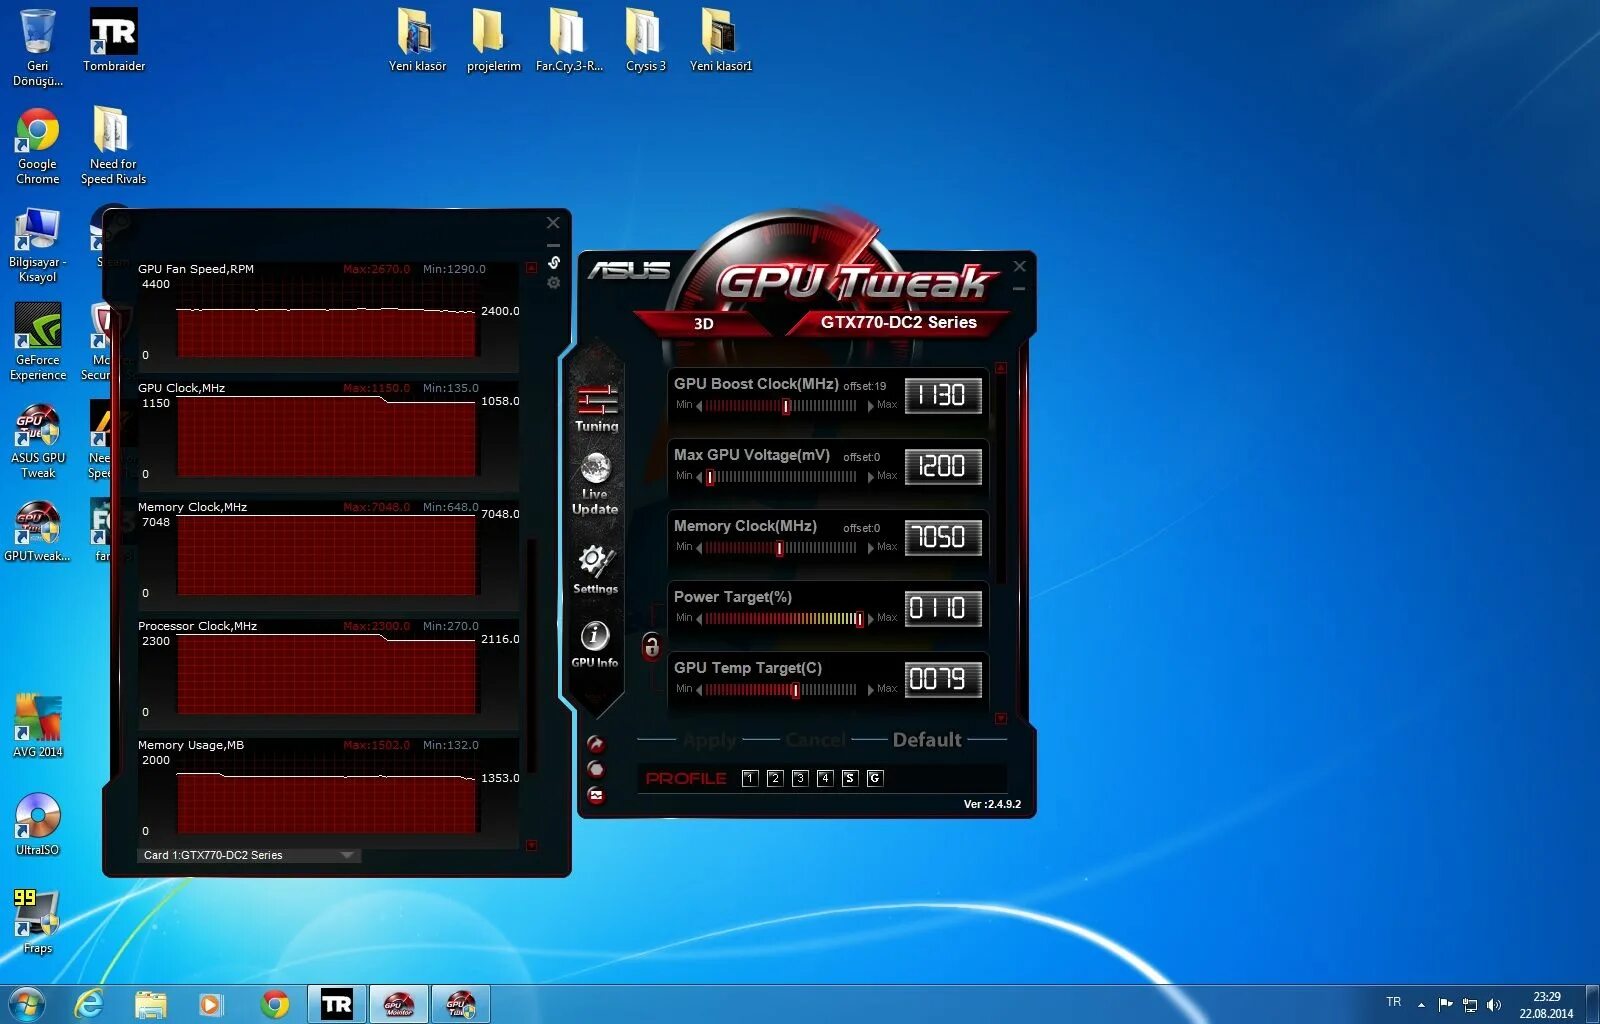The height and width of the screenshot is (1024, 1600).
Task: Open the Need for Speed Rivals folder
Action: tap(113, 146)
